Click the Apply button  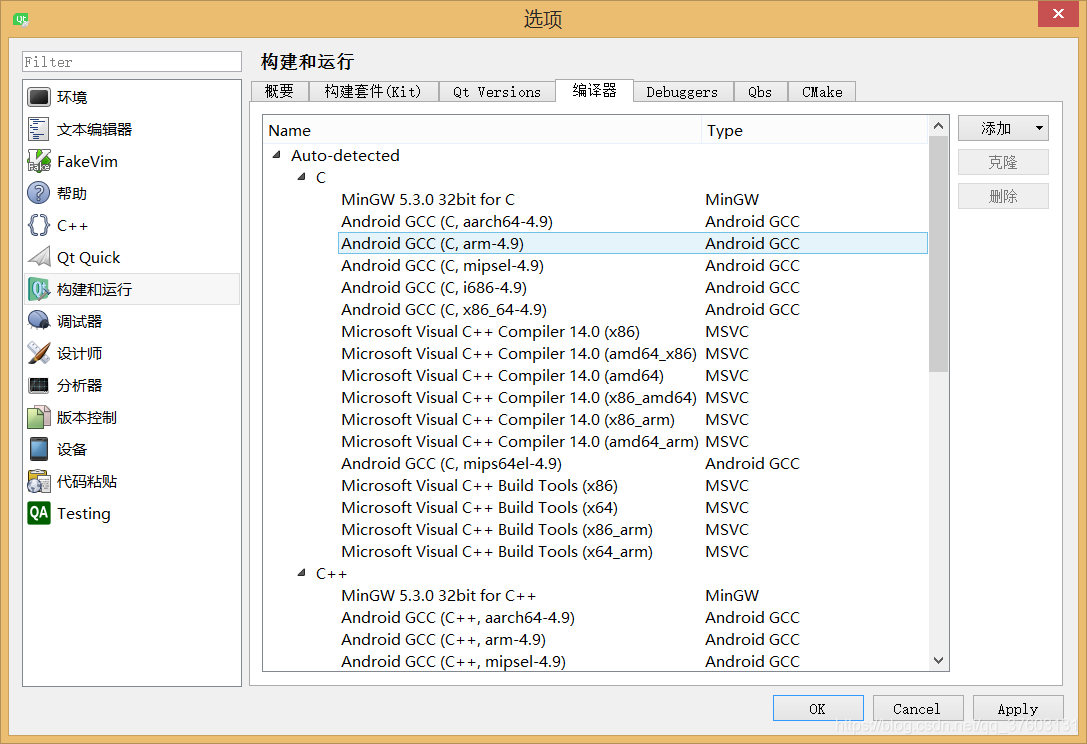(x=1018, y=709)
